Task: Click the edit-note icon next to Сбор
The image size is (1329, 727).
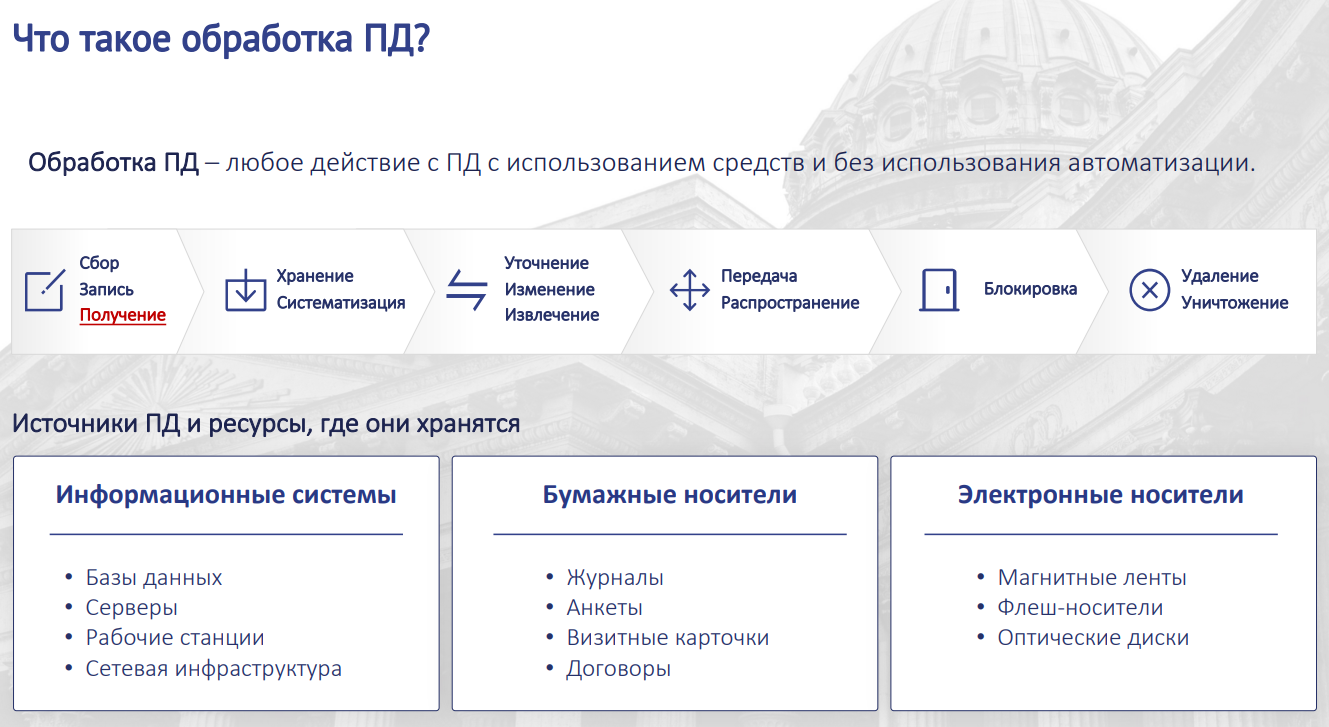Action: tap(44, 290)
